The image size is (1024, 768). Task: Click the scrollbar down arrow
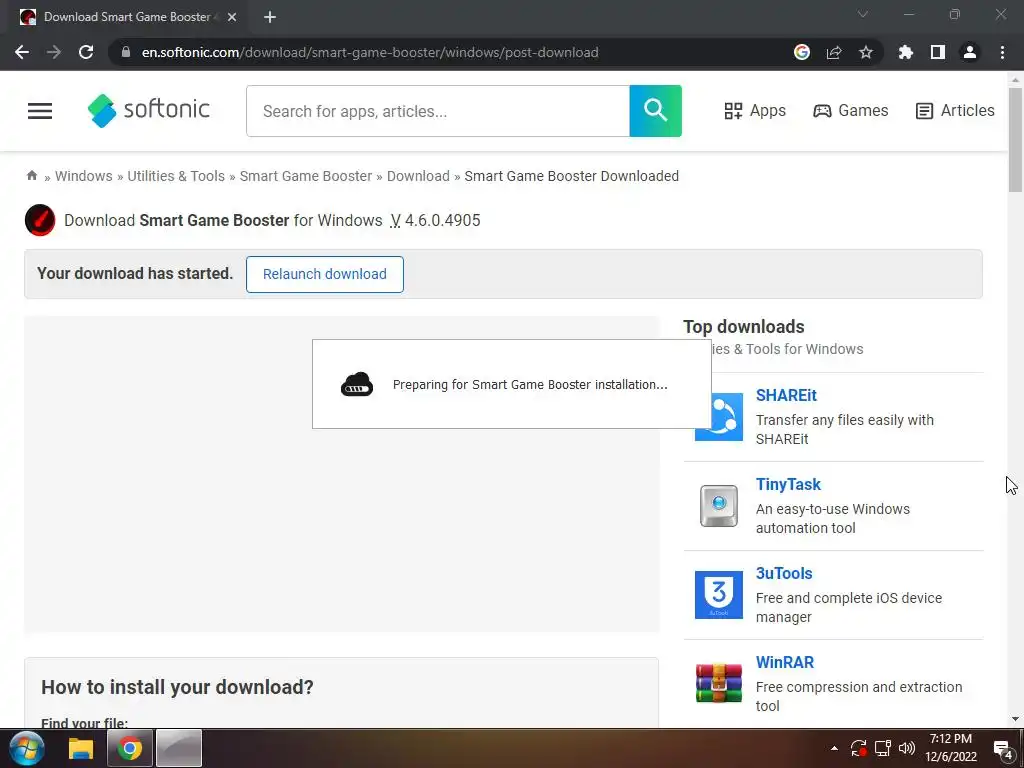1015,719
